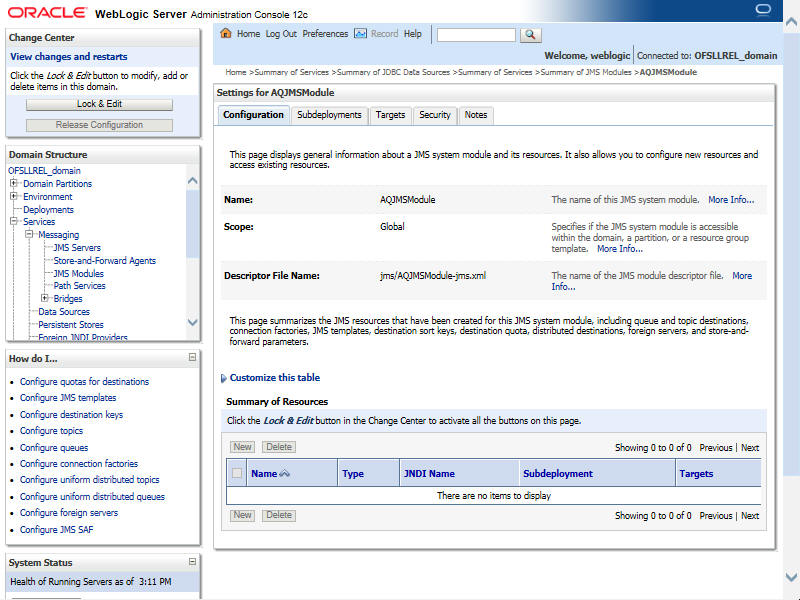Click the Name column sort arrows icon
Image resolution: width=800 pixels, height=600 pixels.
(x=285, y=473)
